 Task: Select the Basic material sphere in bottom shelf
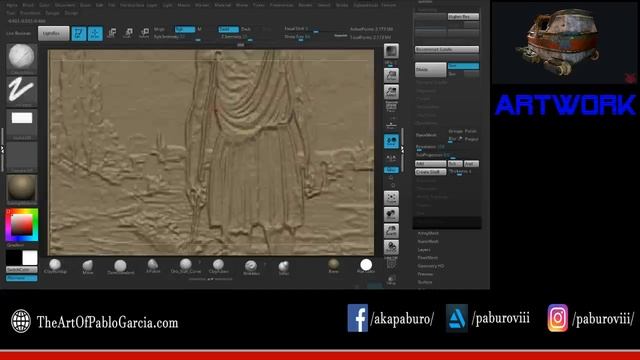(333, 266)
